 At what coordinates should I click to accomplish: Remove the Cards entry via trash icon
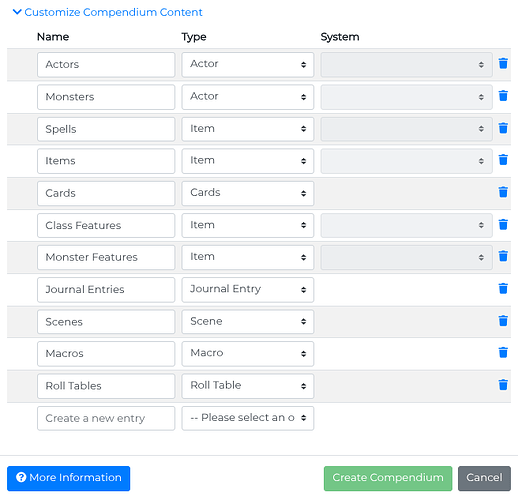[x=503, y=192]
